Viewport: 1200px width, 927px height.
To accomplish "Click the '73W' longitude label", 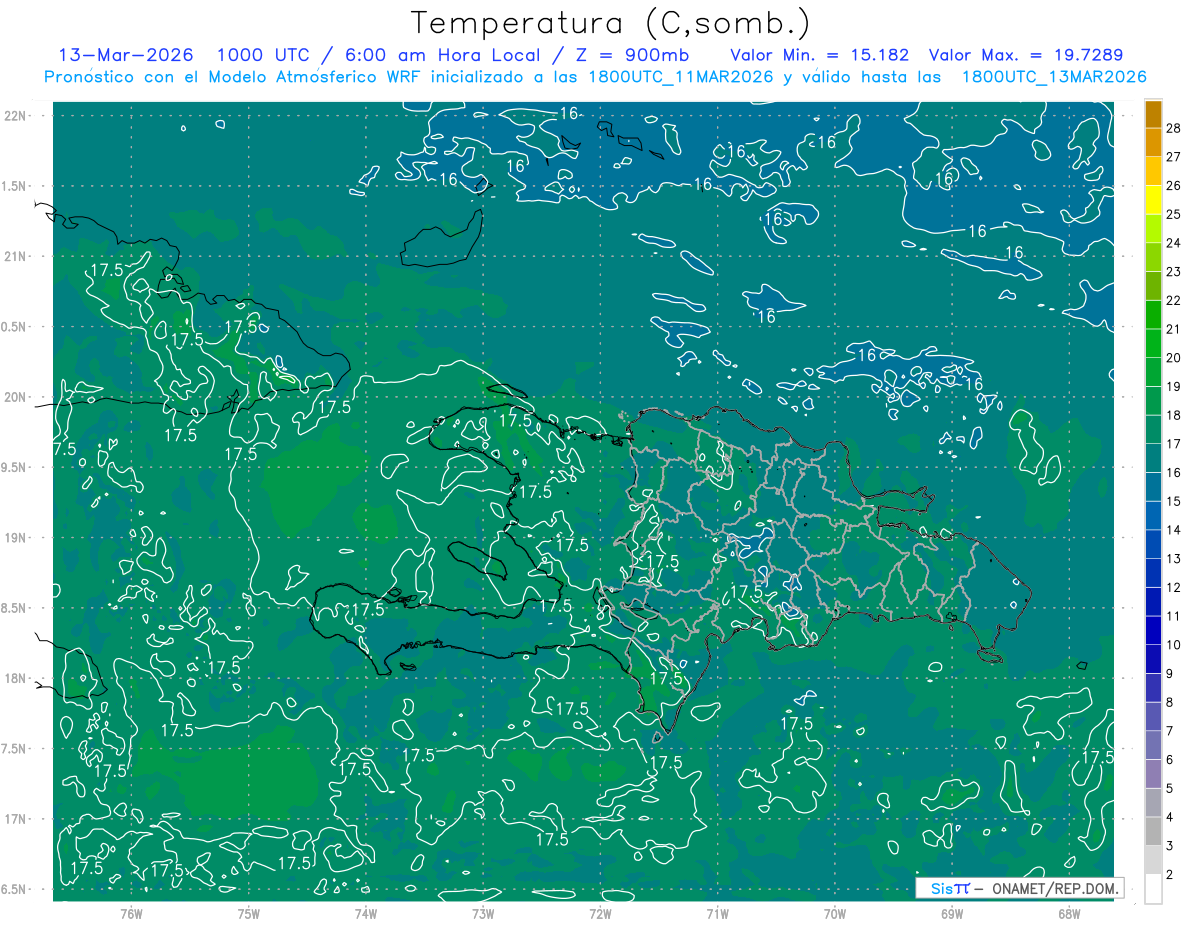I will pyautogui.click(x=483, y=914).
